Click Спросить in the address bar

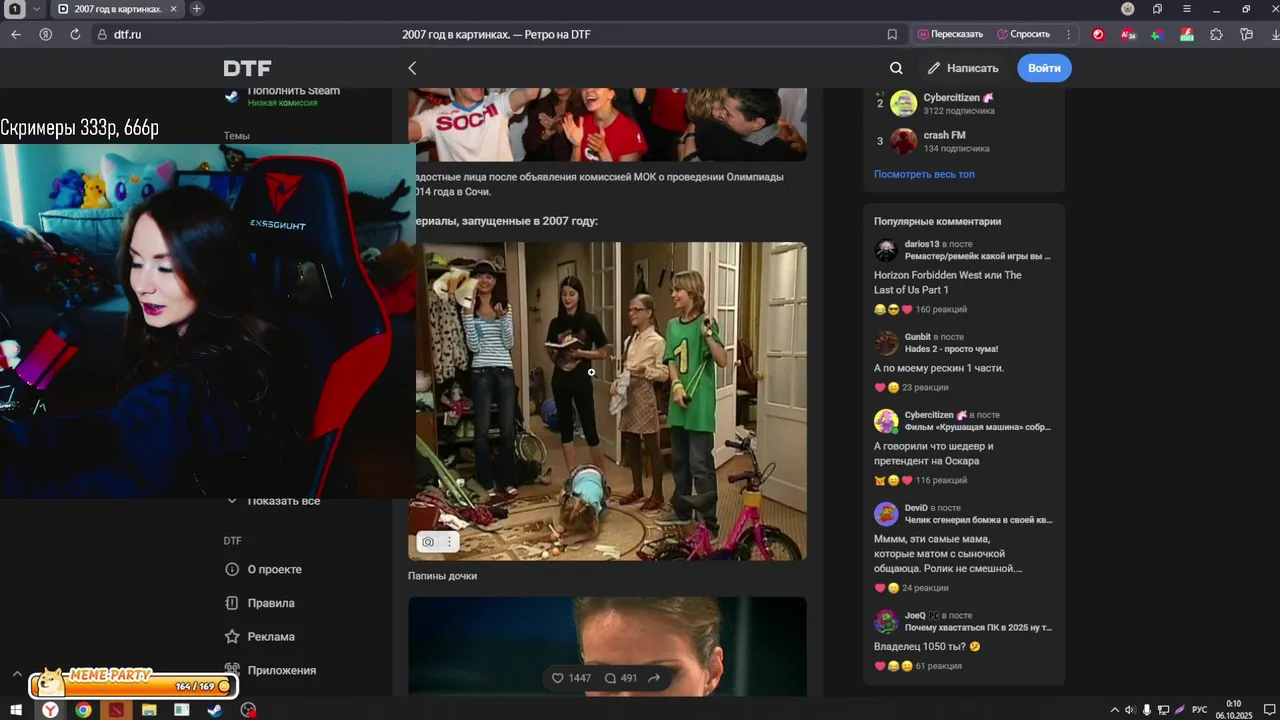(1023, 34)
